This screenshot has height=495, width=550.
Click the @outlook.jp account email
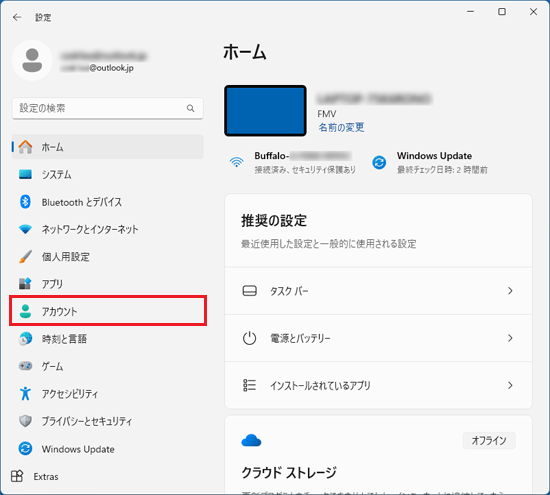pos(98,68)
